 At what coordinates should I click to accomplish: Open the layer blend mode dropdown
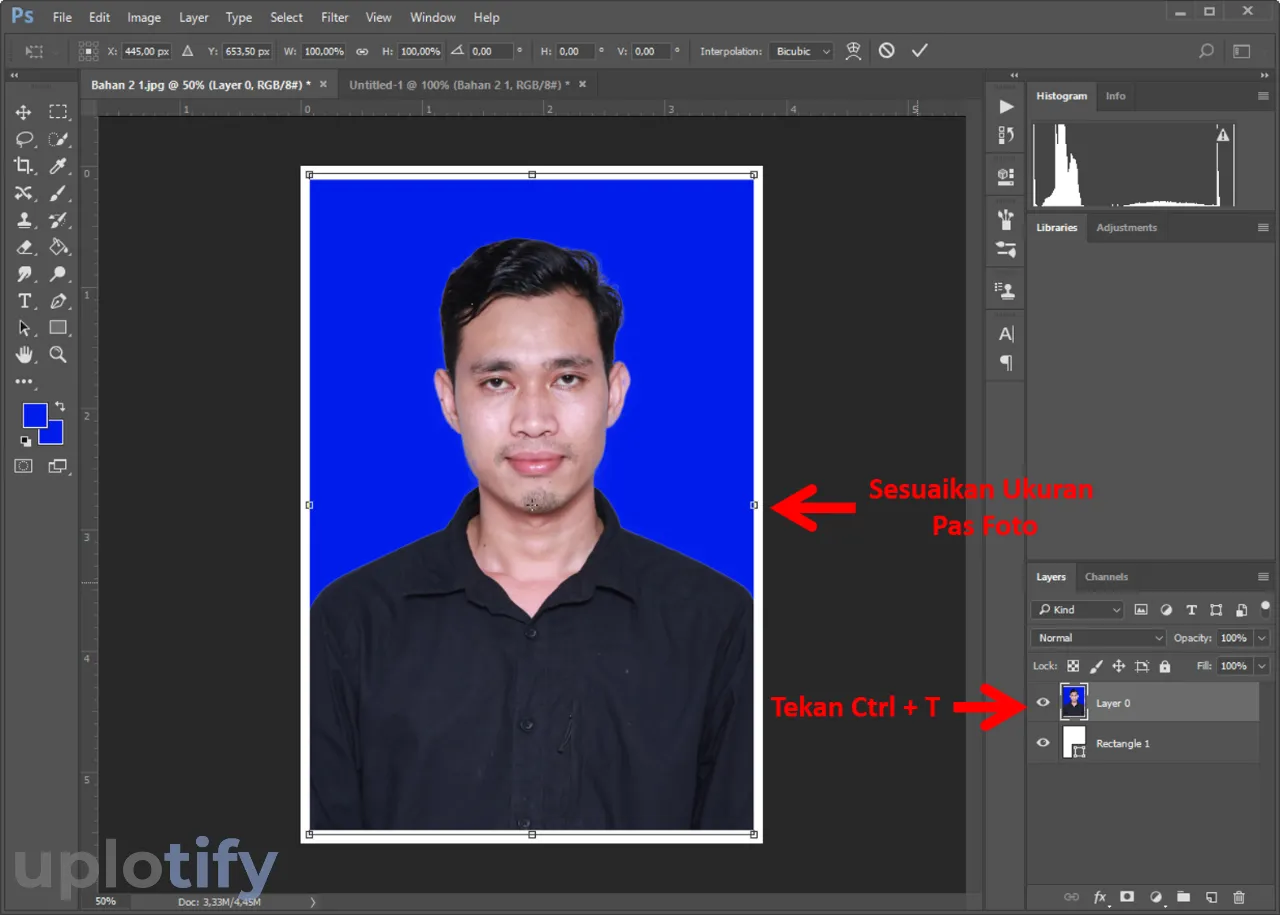pyautogui.click(x=1098, y=638)
